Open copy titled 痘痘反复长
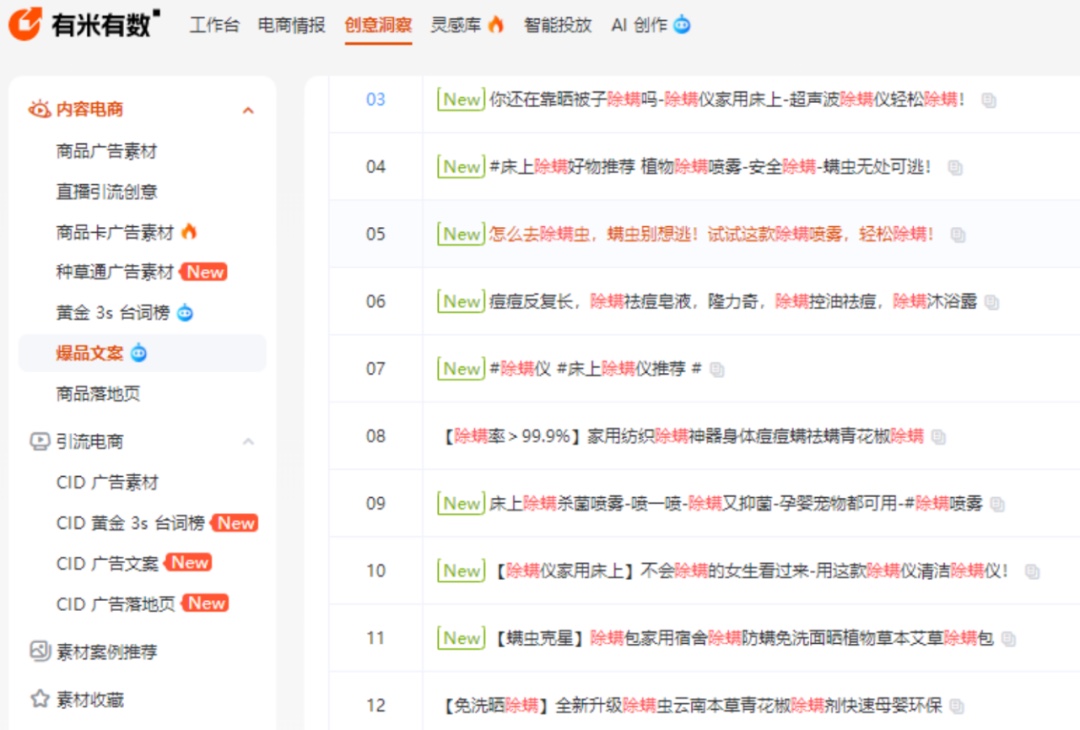 [x=733, y=302]
